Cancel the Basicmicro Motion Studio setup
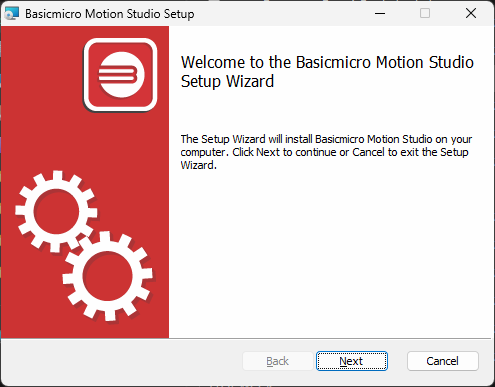 pyautogui.click(x=443, y=361)
